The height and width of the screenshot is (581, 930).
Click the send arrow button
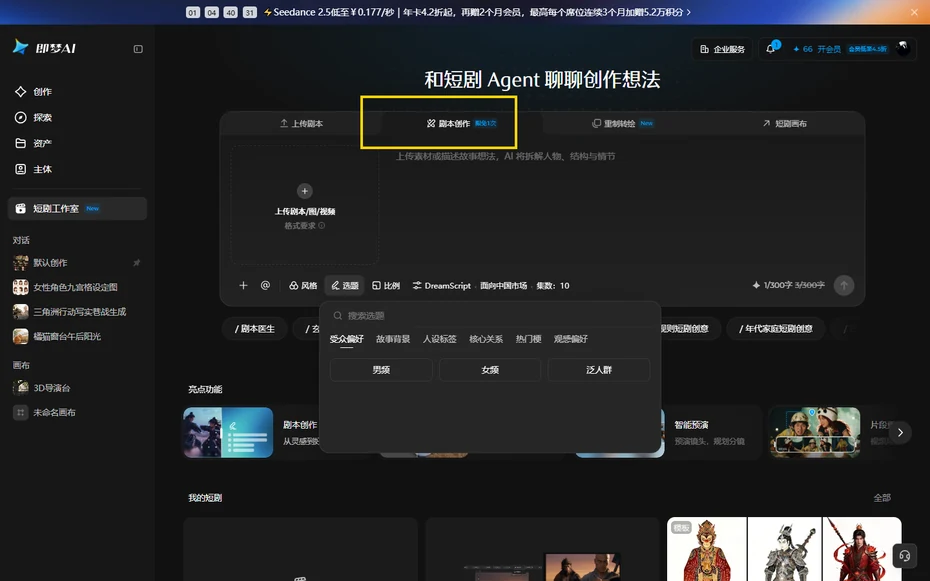[x=844, y=285]
